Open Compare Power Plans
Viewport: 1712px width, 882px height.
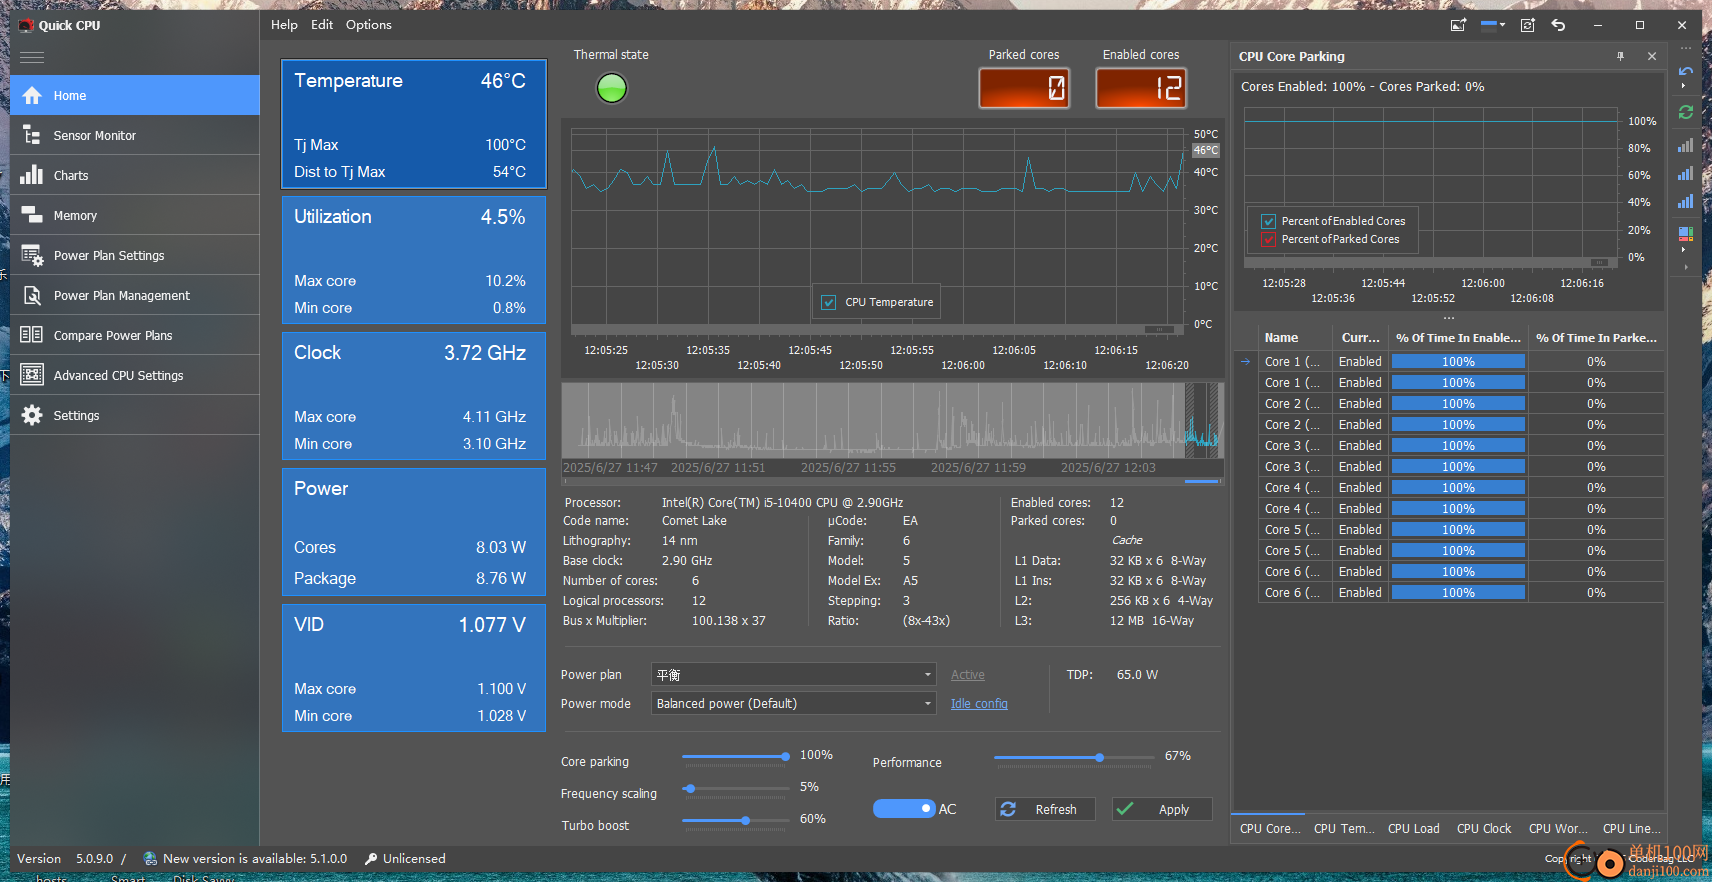pos(135,335)
